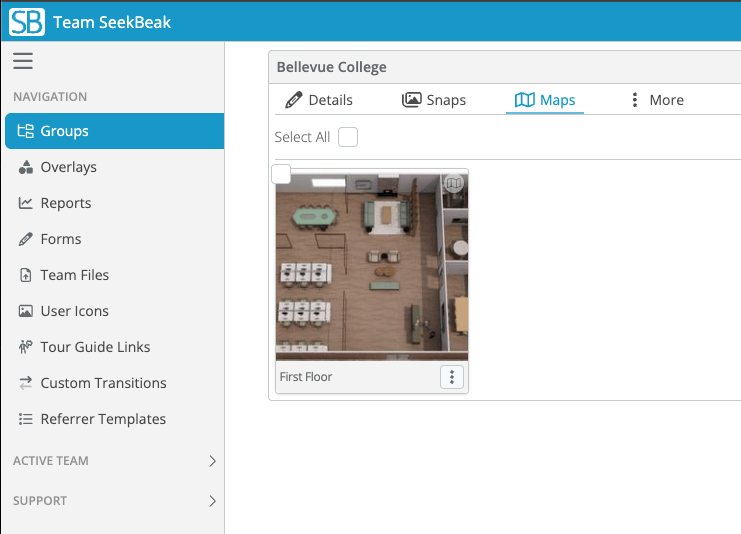Click the Forms pencil icon

coord(26,239)
